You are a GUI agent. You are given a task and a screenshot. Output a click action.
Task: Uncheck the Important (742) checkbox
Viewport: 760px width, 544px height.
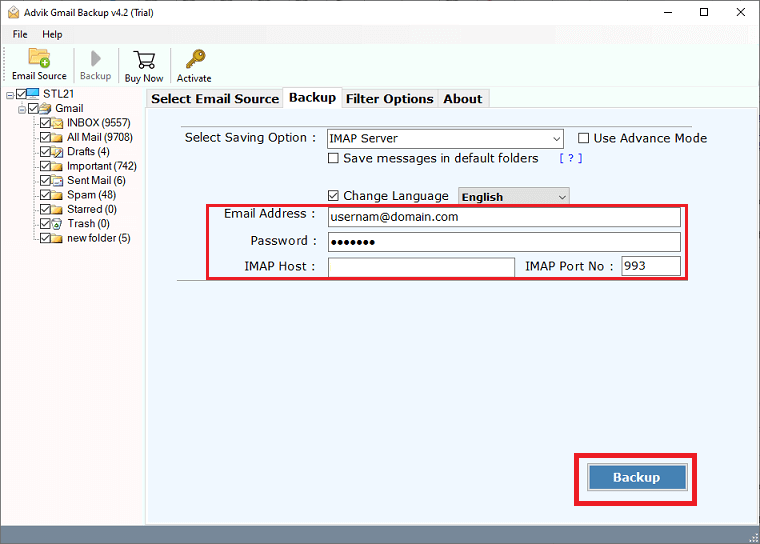pyautogui.click(x=45, y=166)
